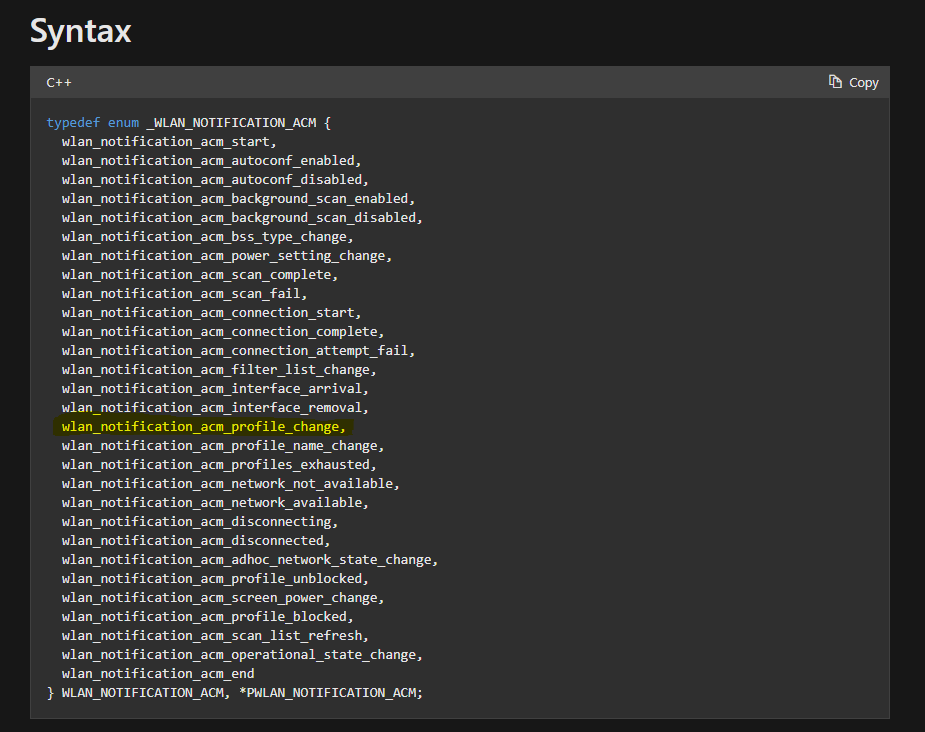
Task: Click the typedef enum _WLAN_NOTIFICATION_ACM line
Action: pyautogui.click(x=189, y=123)
